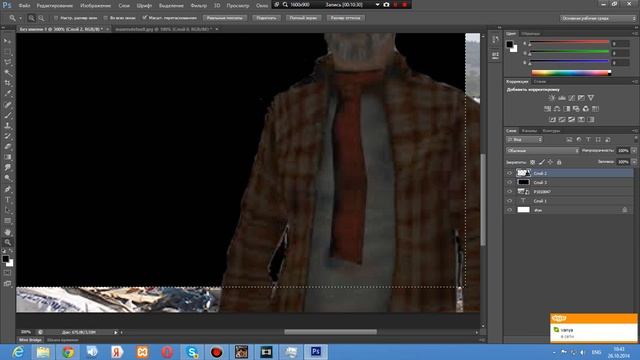
Task: Open the zoom tool preset picker arrow
Action: tap(20, 18)
